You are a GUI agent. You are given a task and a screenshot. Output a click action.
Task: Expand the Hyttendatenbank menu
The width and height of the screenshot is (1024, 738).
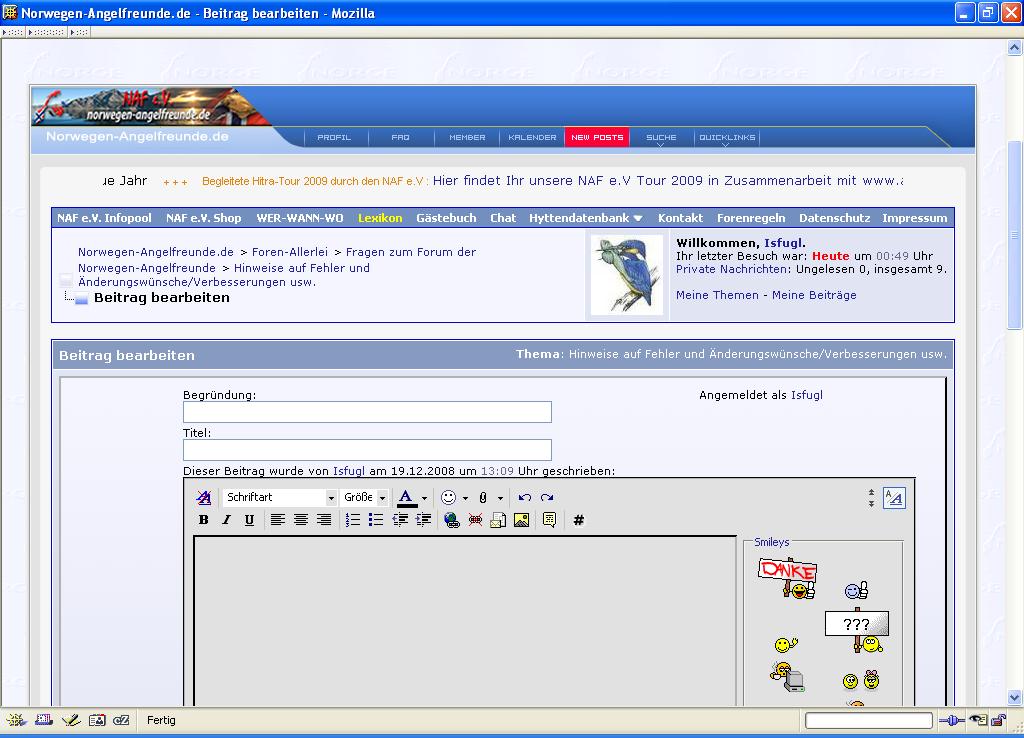[x=586, y=218]
